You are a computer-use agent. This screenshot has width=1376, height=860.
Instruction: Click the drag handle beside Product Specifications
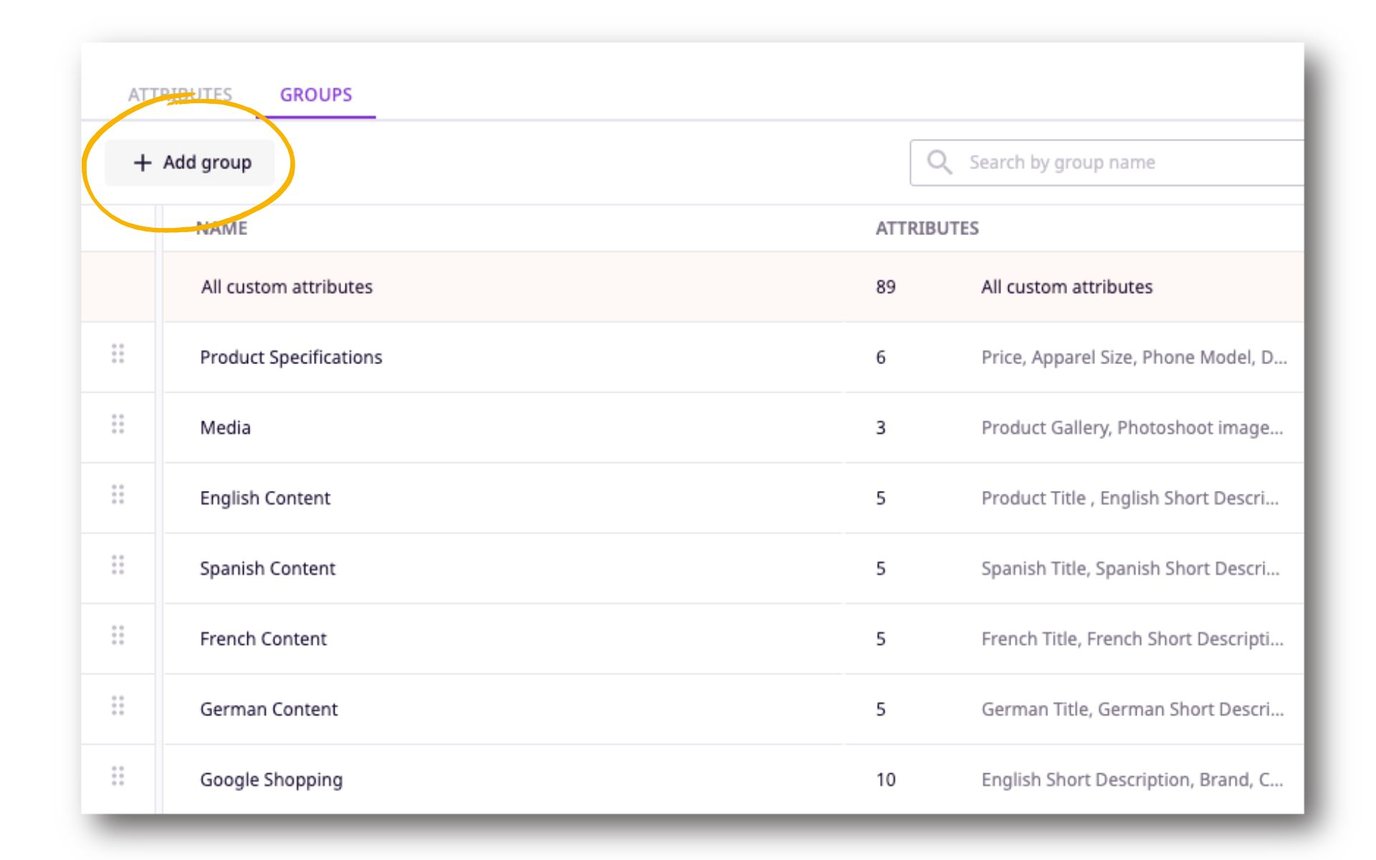[116, 356]
